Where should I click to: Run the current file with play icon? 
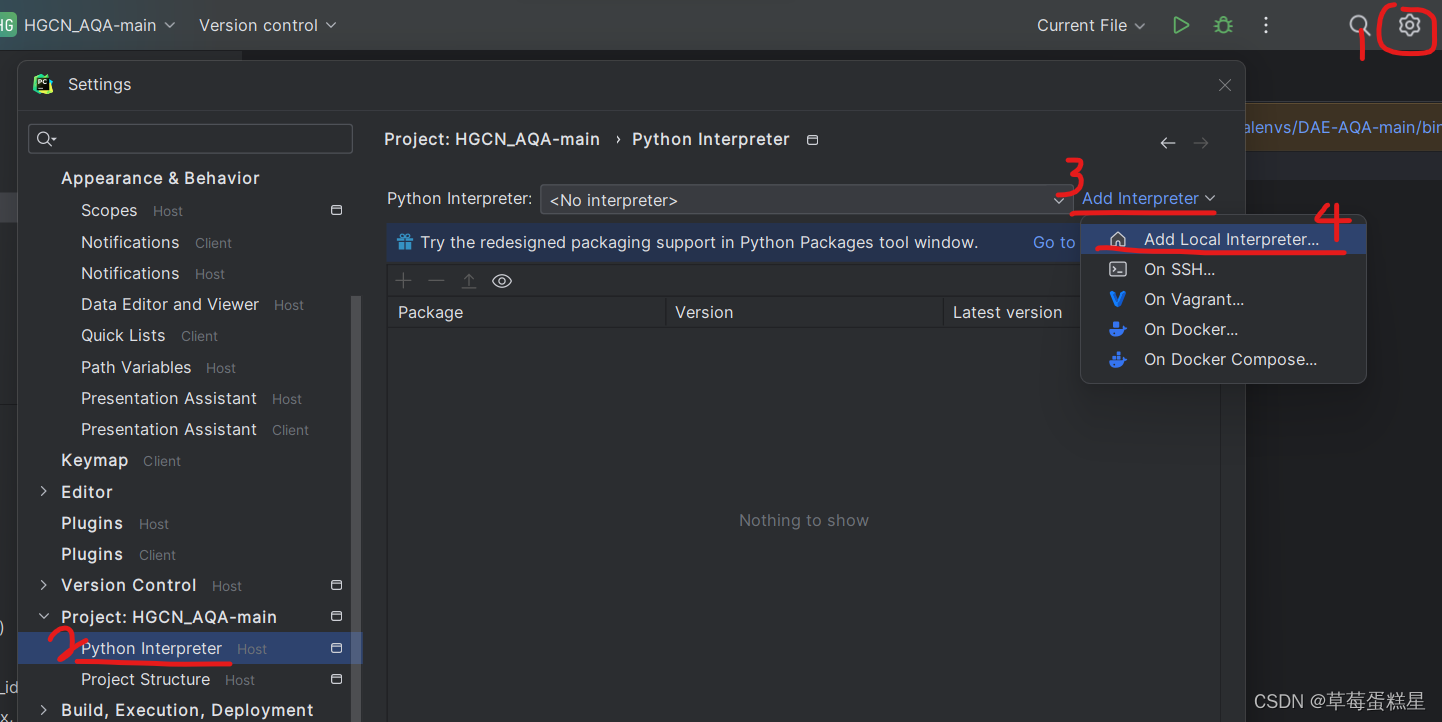[1181, 25]
